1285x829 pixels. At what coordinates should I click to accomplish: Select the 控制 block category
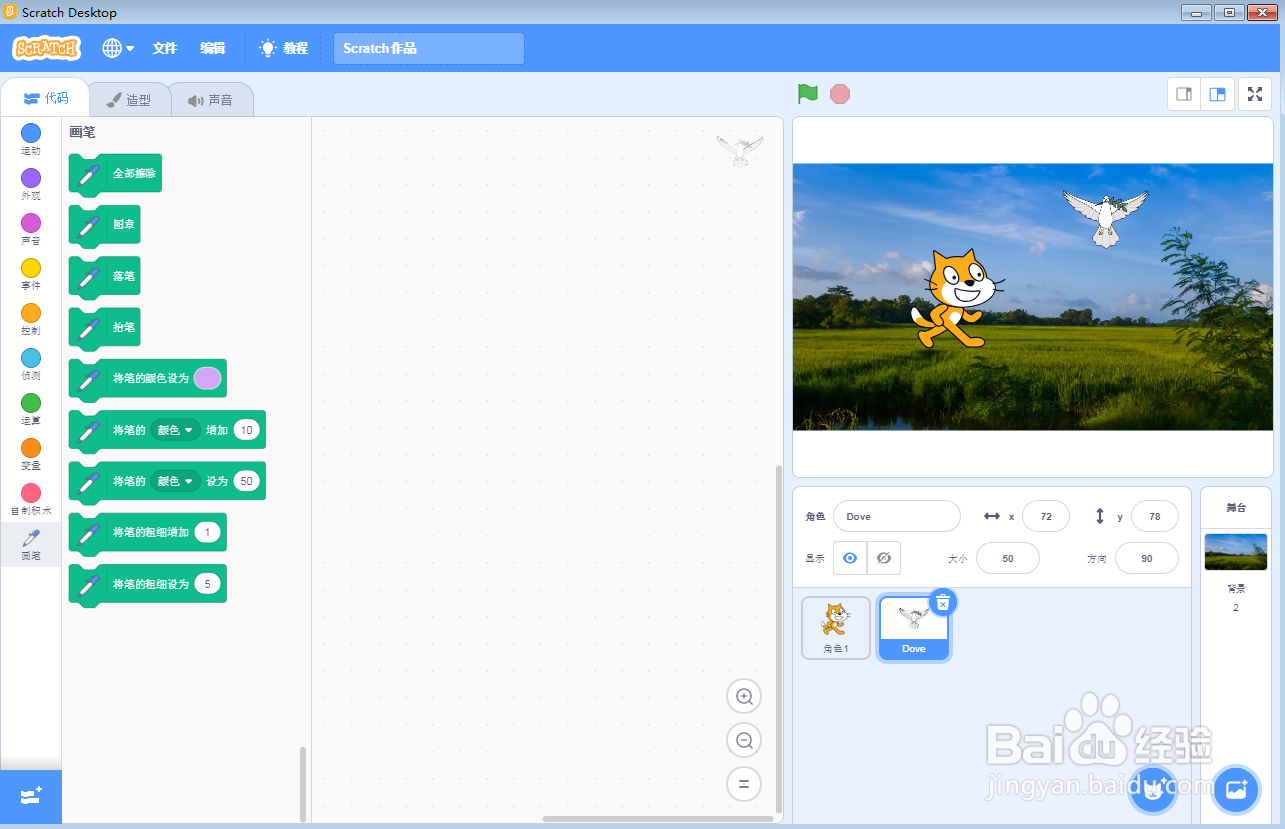(31, 320)
